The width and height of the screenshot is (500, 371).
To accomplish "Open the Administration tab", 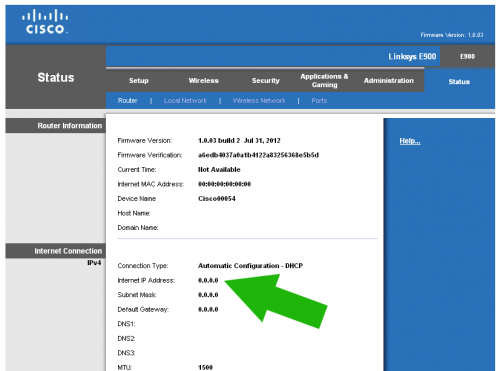I will (x=389, y=81).
